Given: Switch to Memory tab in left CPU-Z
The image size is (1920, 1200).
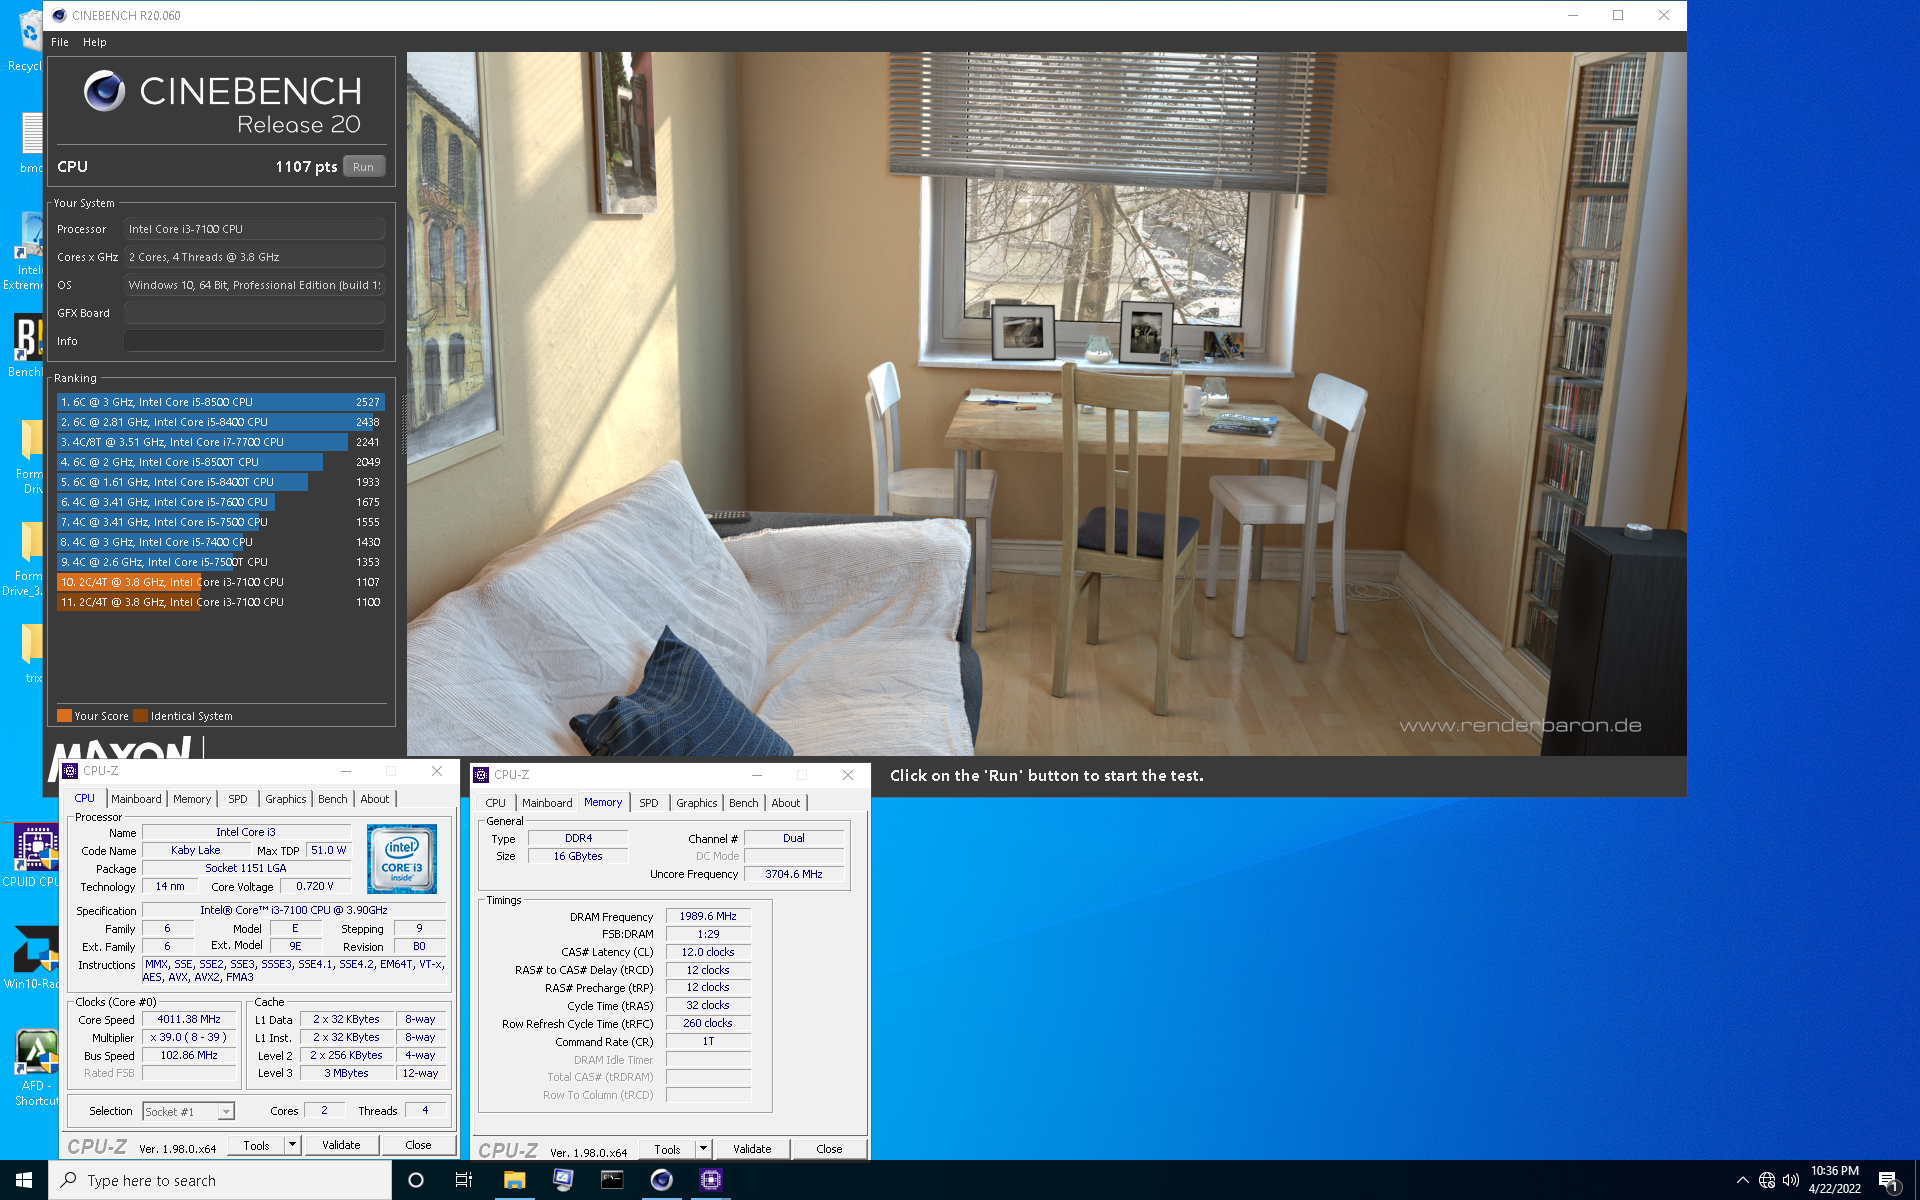Looking at the screenshot, I should tap(192, 799).
